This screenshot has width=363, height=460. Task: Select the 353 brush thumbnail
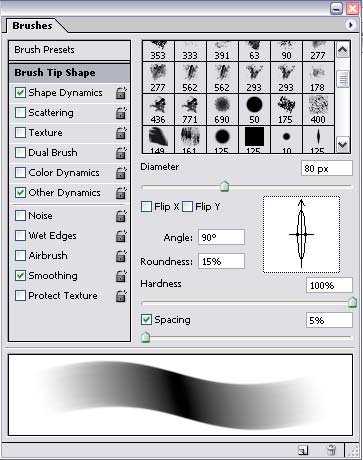(158, 51)
